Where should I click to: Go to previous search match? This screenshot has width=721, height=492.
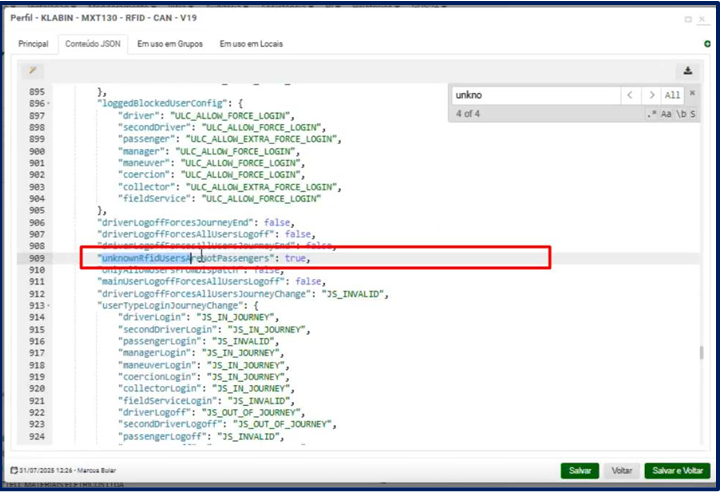point(630,95)
